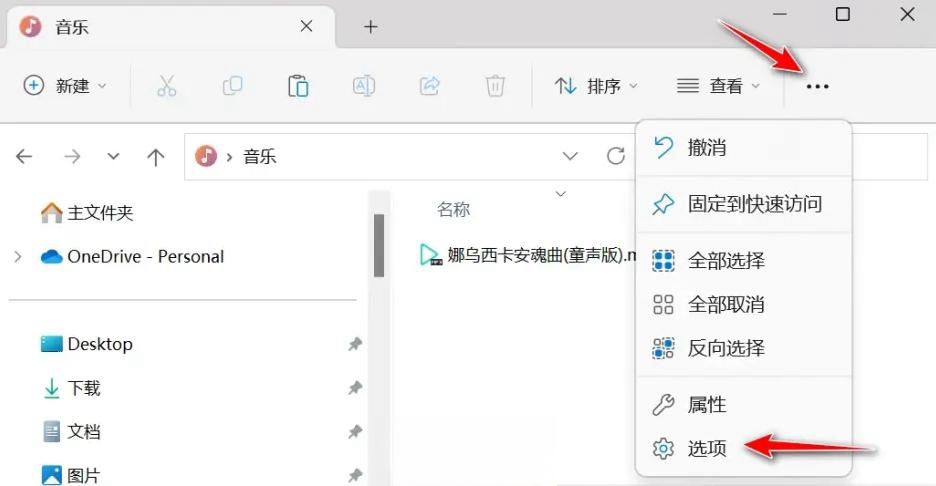Click the breadcrumb chevron before 音乐

(x=229, y=157)
